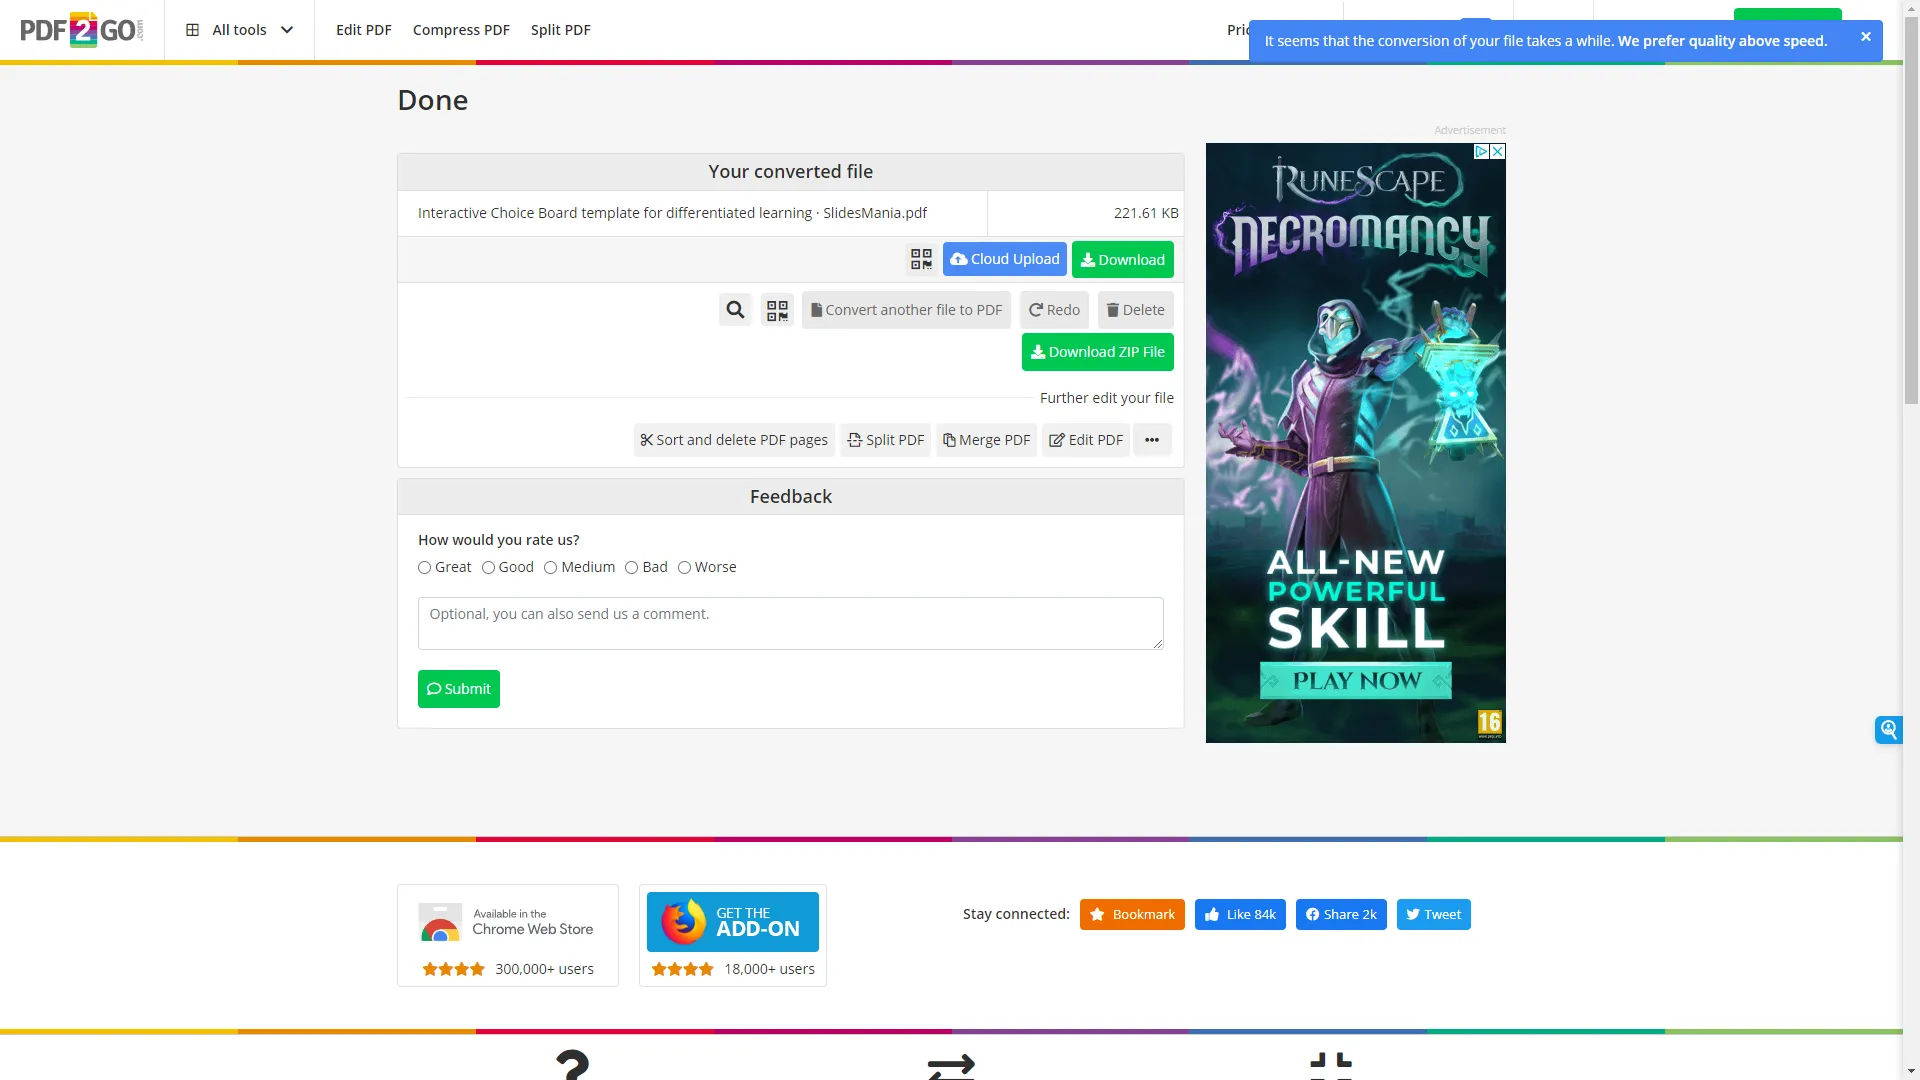Click the Download ZIP File icon
Image resolution: width=1920 pixels, height=1080 pixels.
coord(1097,352)
